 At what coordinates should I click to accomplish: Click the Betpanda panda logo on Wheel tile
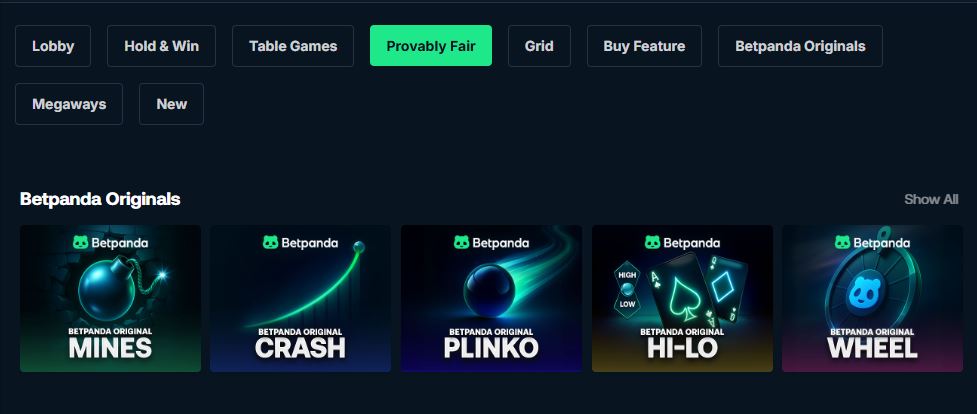pos(842,243)
